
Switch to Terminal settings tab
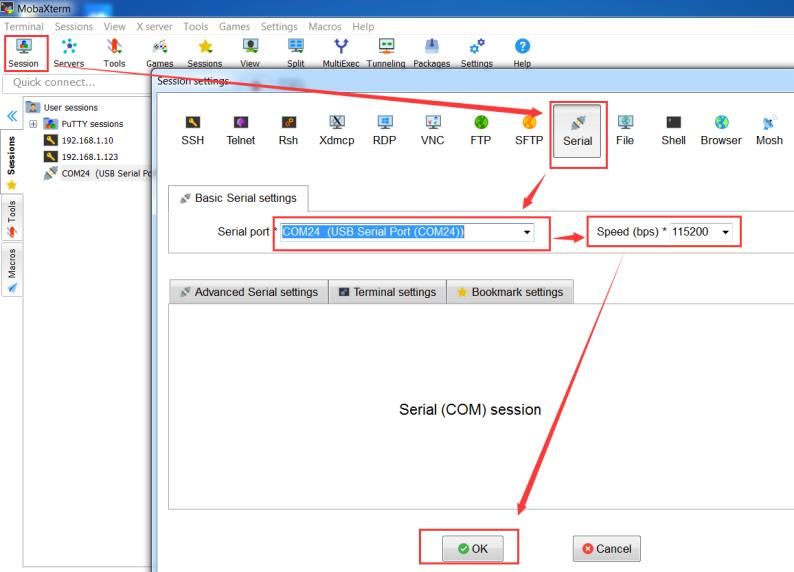pyautogui.click(x=387, y=292)
